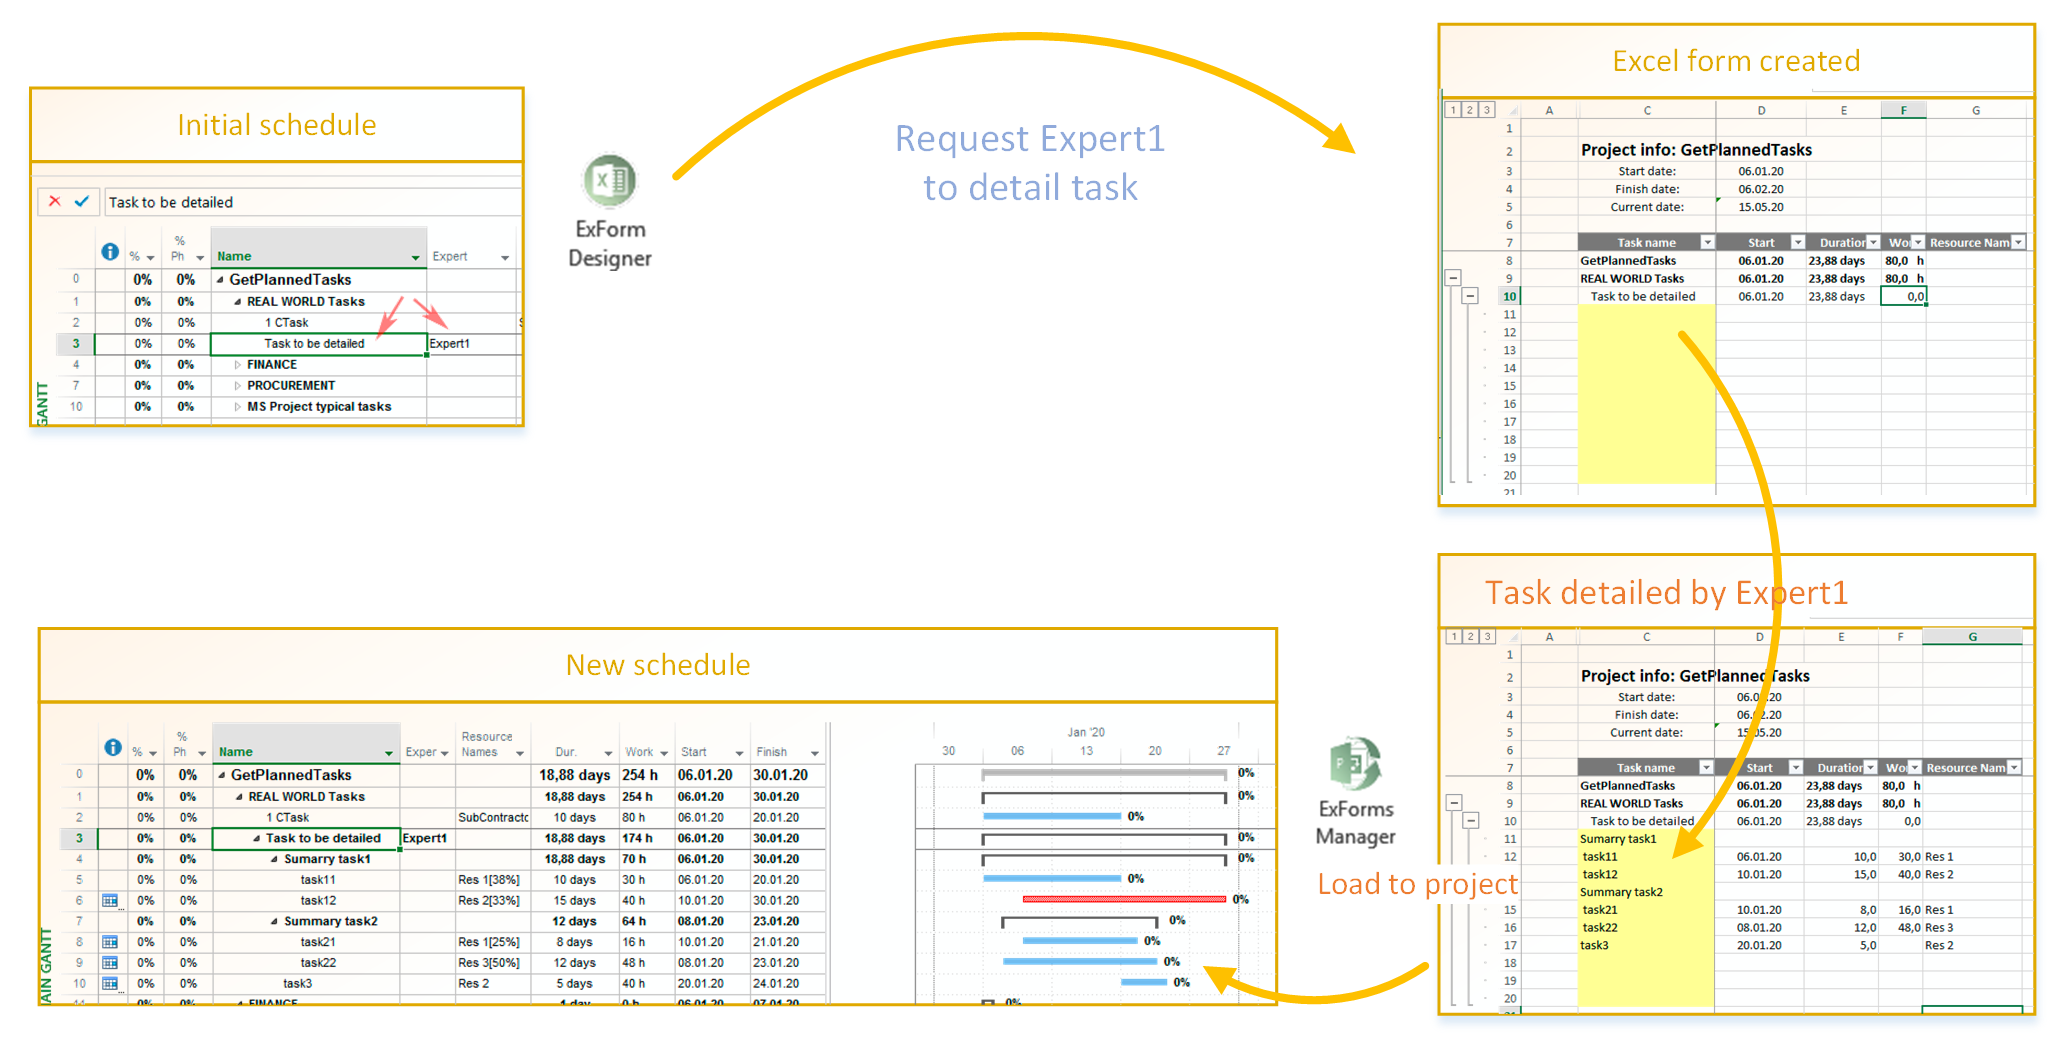
Task: Collapse outer outline group in Excel form created
Action: pyautogui.click(x=1453, y=278)
